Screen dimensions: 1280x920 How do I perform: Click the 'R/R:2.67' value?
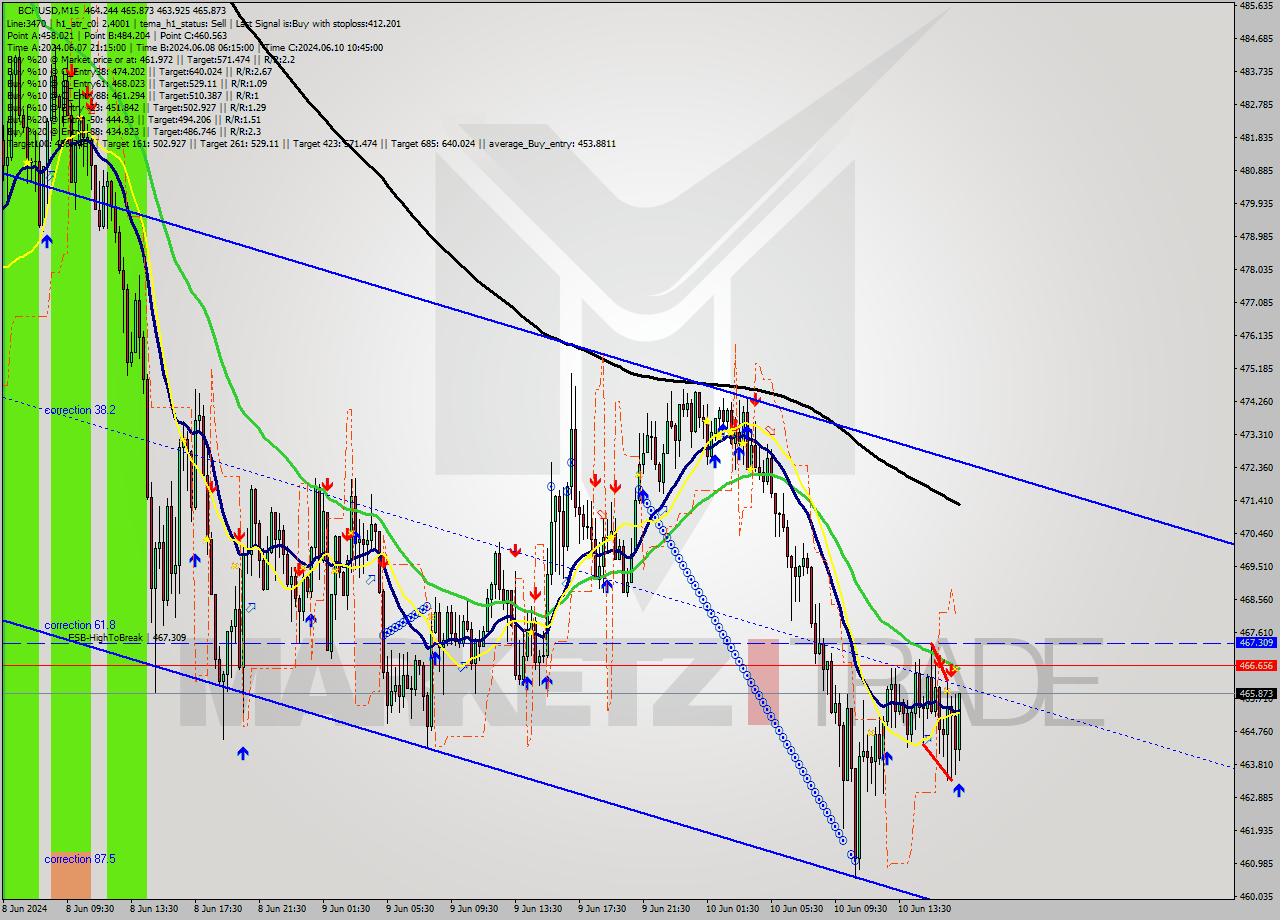tap(253, 71)
